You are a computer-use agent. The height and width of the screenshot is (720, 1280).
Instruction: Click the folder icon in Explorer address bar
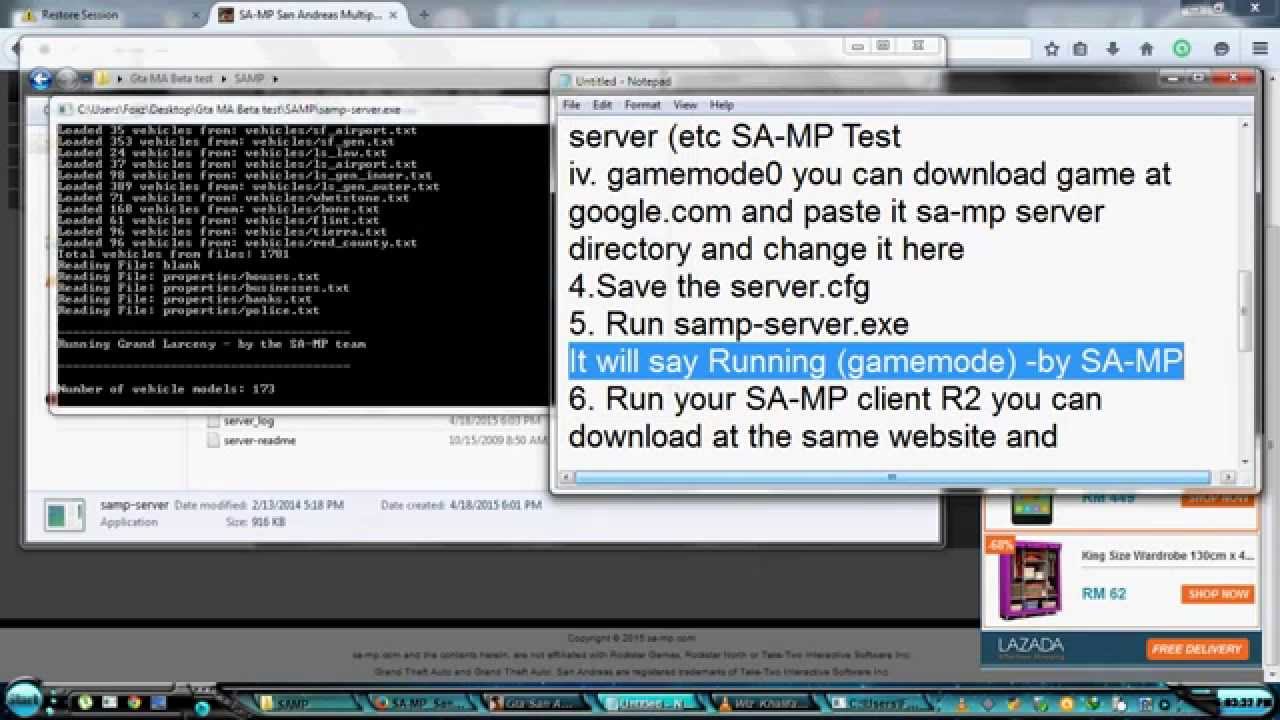103,78
